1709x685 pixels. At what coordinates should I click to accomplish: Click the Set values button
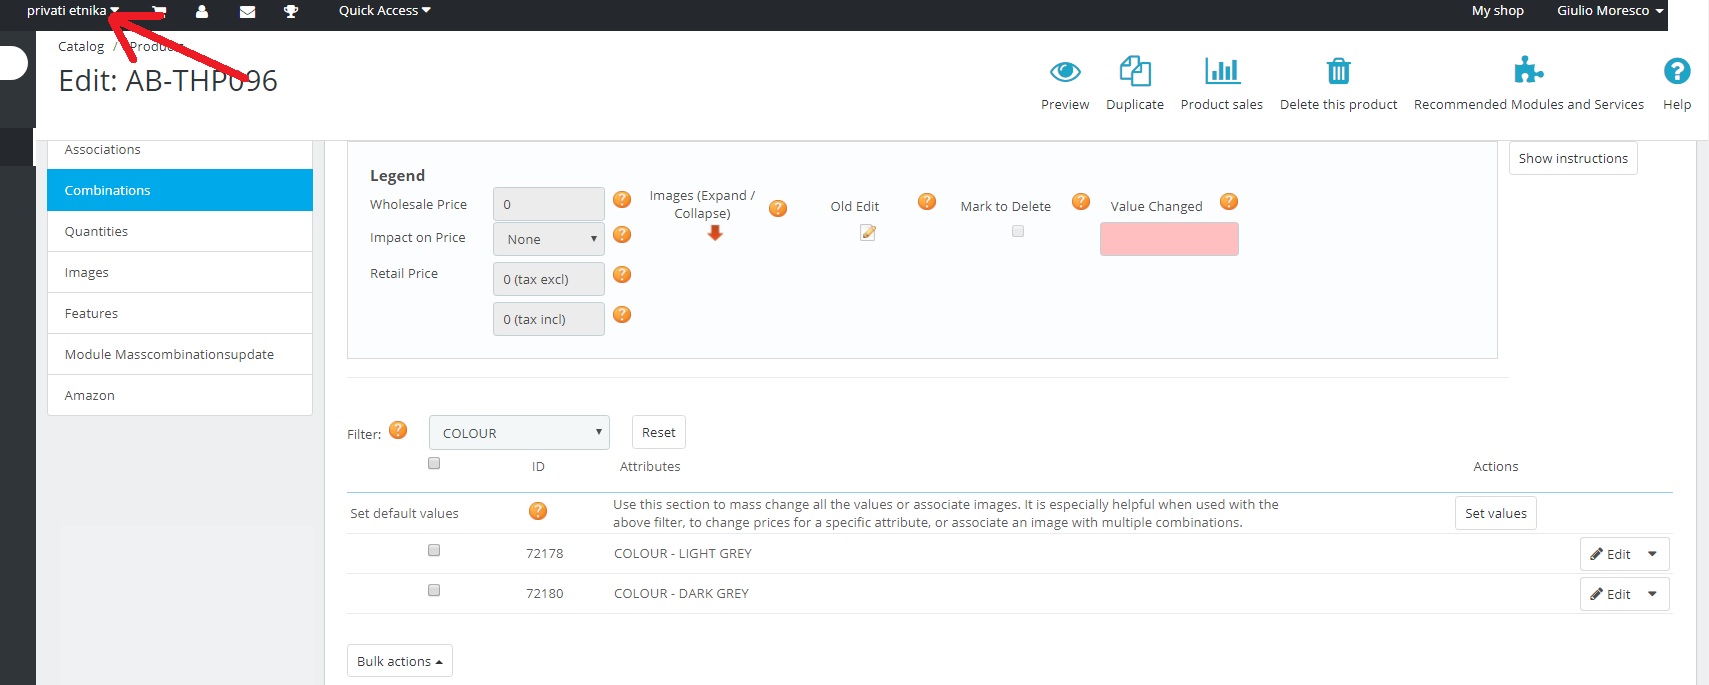(1495, 513)
